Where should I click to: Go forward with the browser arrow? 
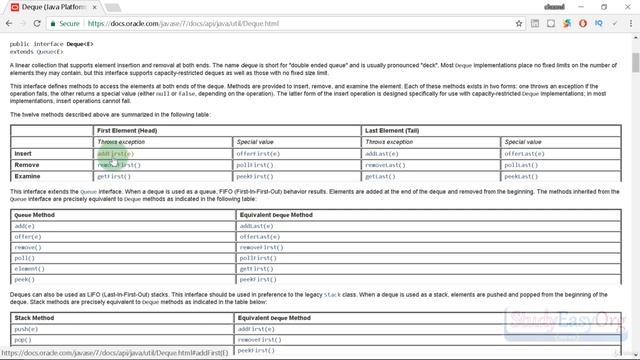[x=23, y=24]
